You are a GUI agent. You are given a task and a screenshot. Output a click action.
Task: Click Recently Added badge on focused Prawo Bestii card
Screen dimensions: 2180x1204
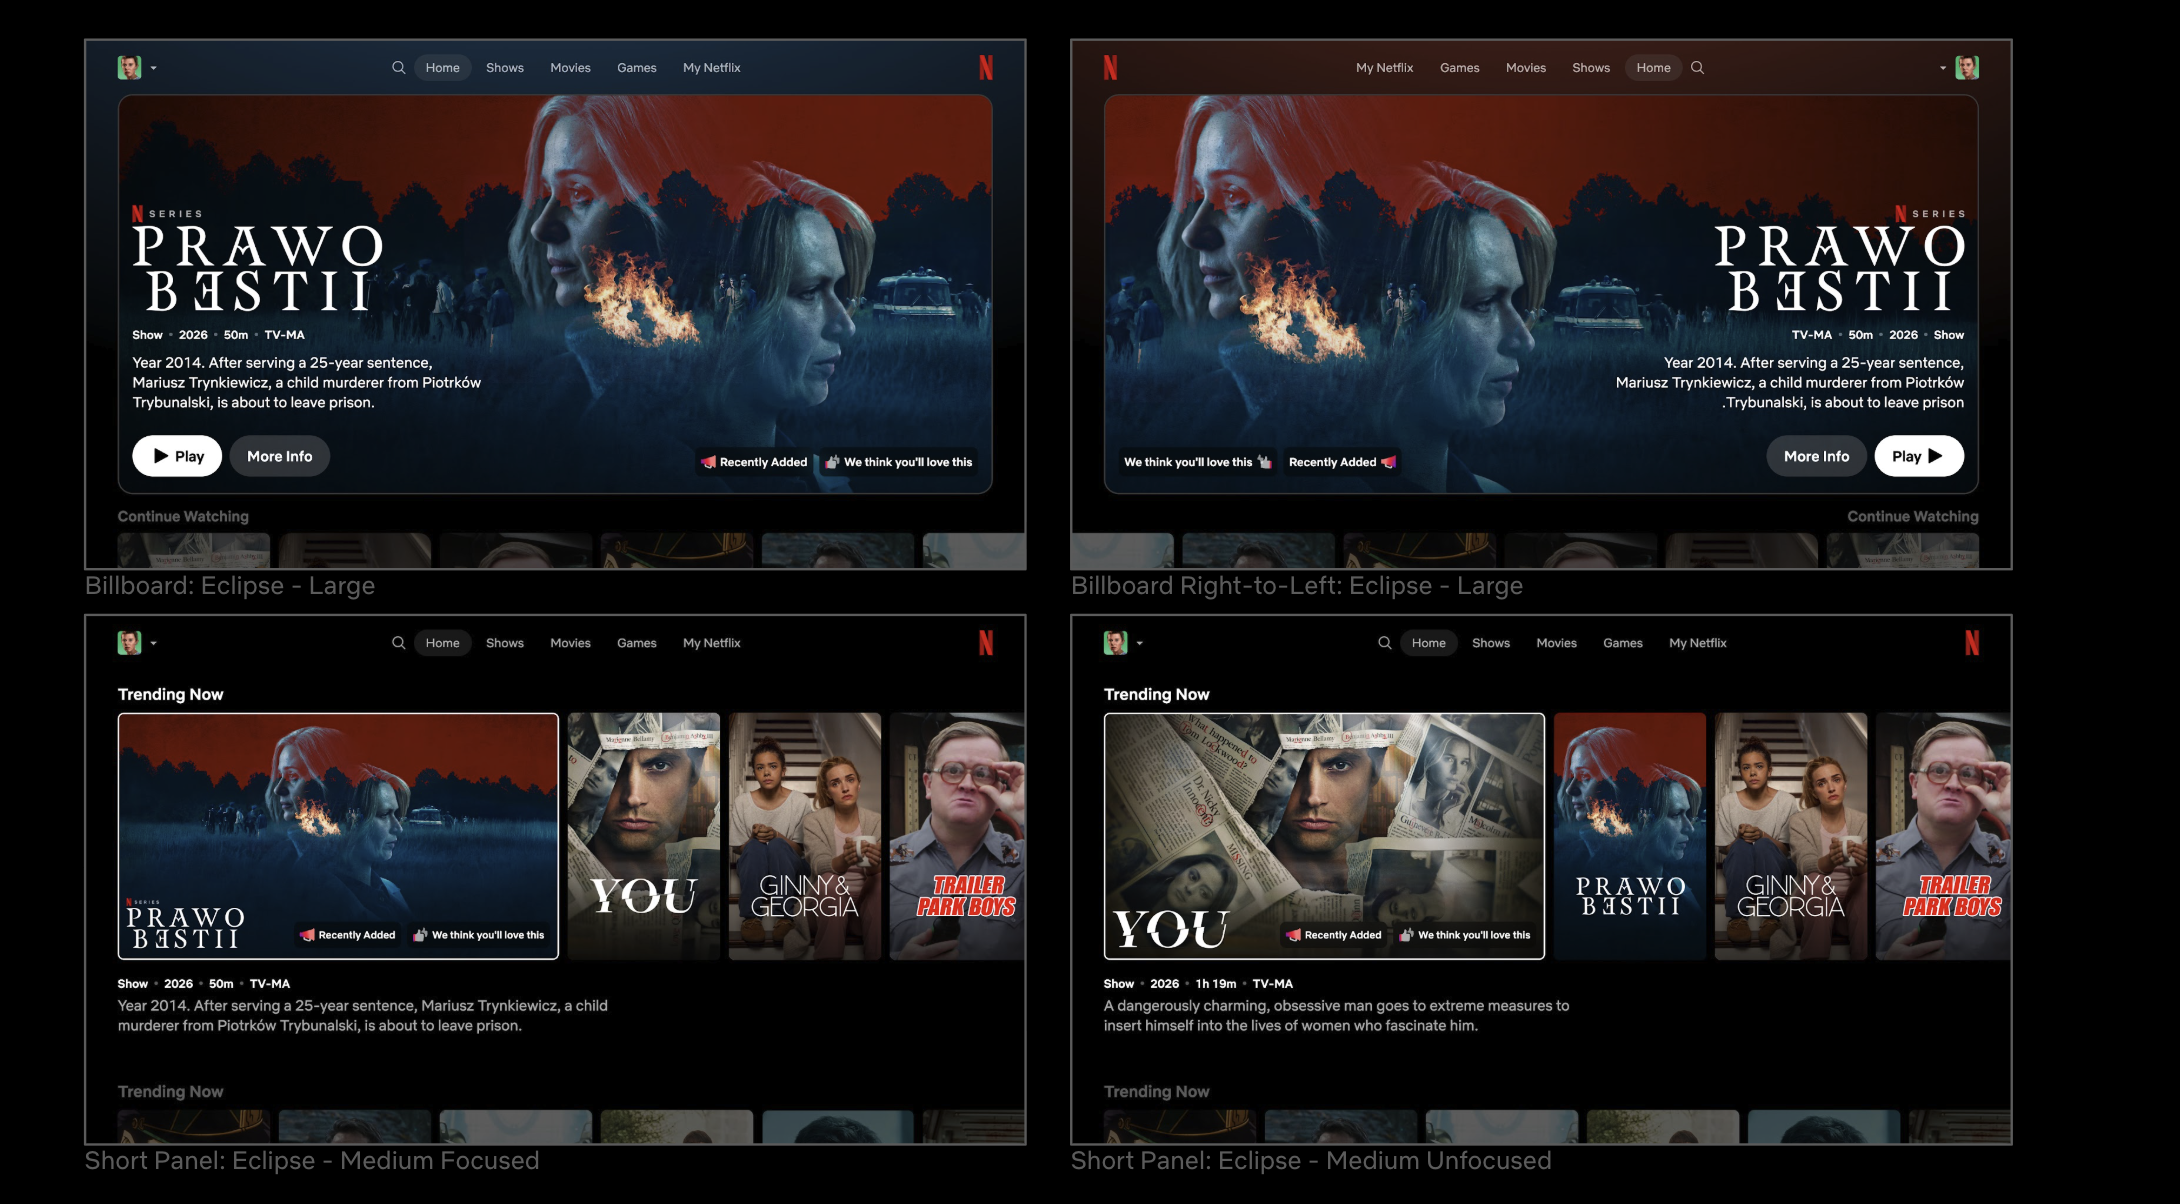click(x=348, y=935)
